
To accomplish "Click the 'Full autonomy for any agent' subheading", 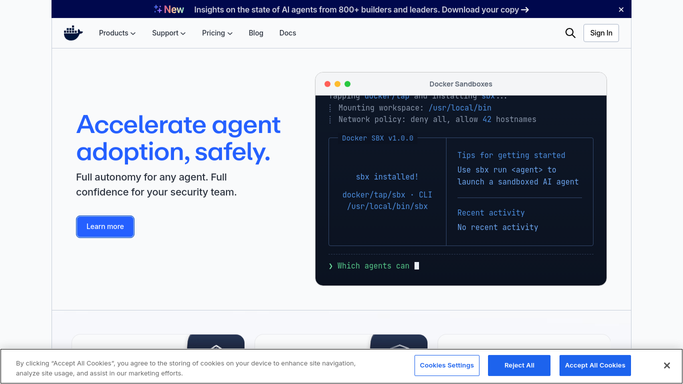I will pos(156,185).
